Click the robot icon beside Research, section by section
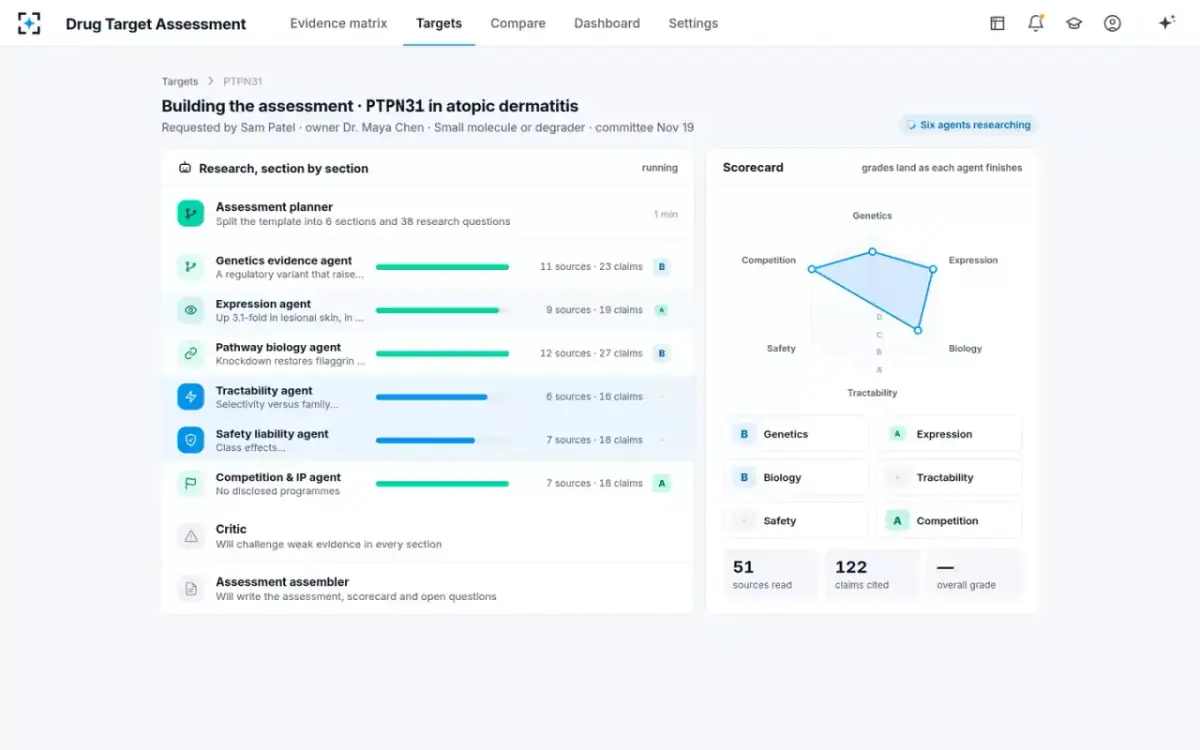 click(185, 168)
